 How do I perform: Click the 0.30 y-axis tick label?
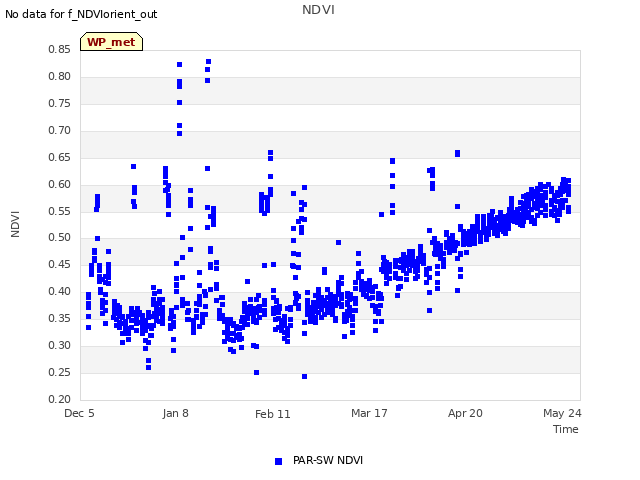click(59, 345)
